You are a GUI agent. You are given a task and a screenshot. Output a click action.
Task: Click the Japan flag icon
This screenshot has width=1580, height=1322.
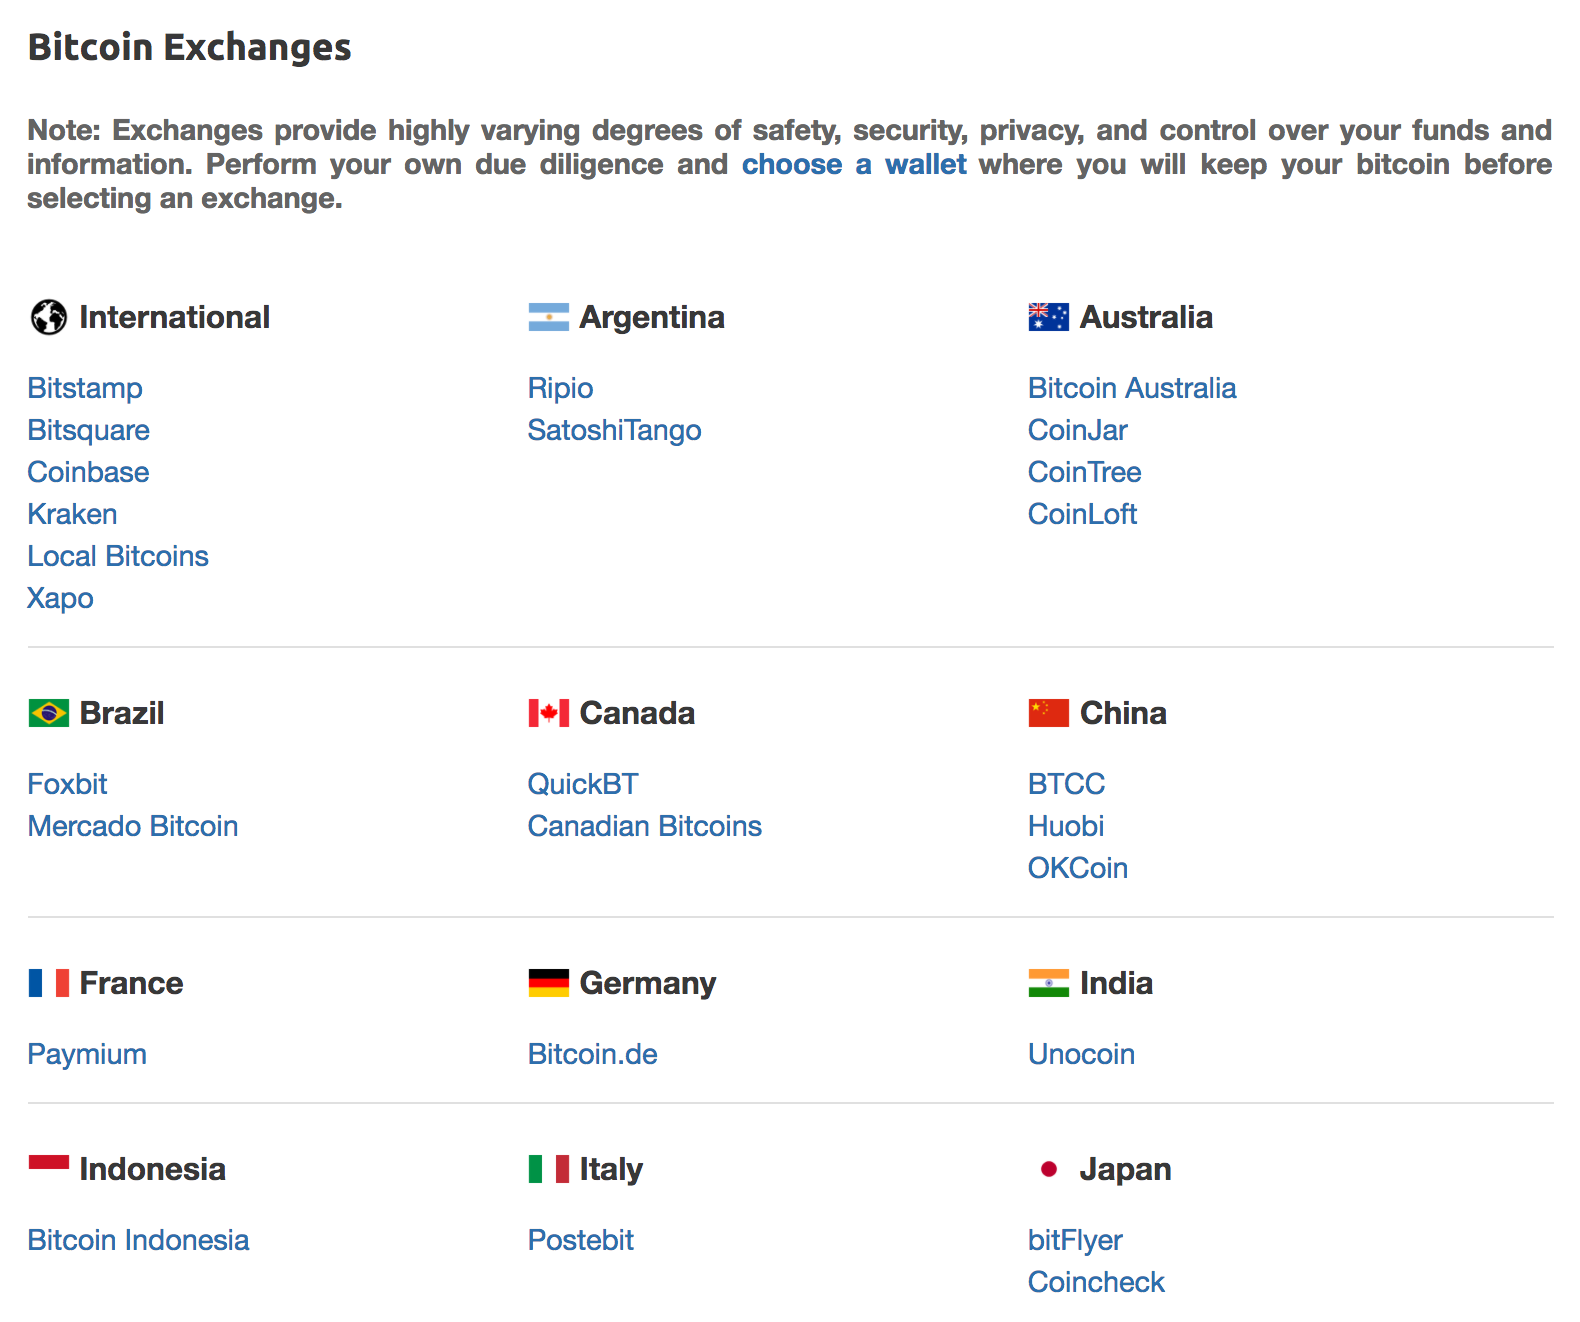tap(1048, 1169)
